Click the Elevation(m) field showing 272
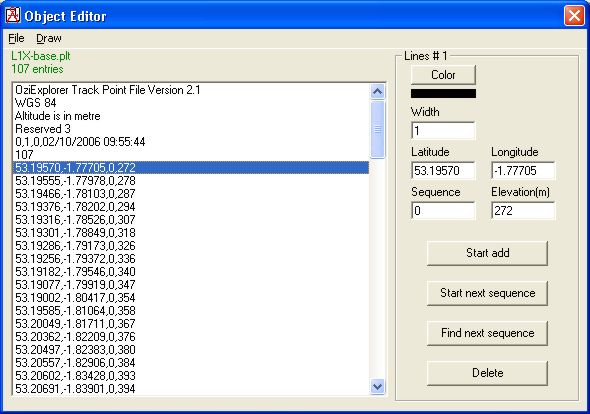 [x=523, y=210]
